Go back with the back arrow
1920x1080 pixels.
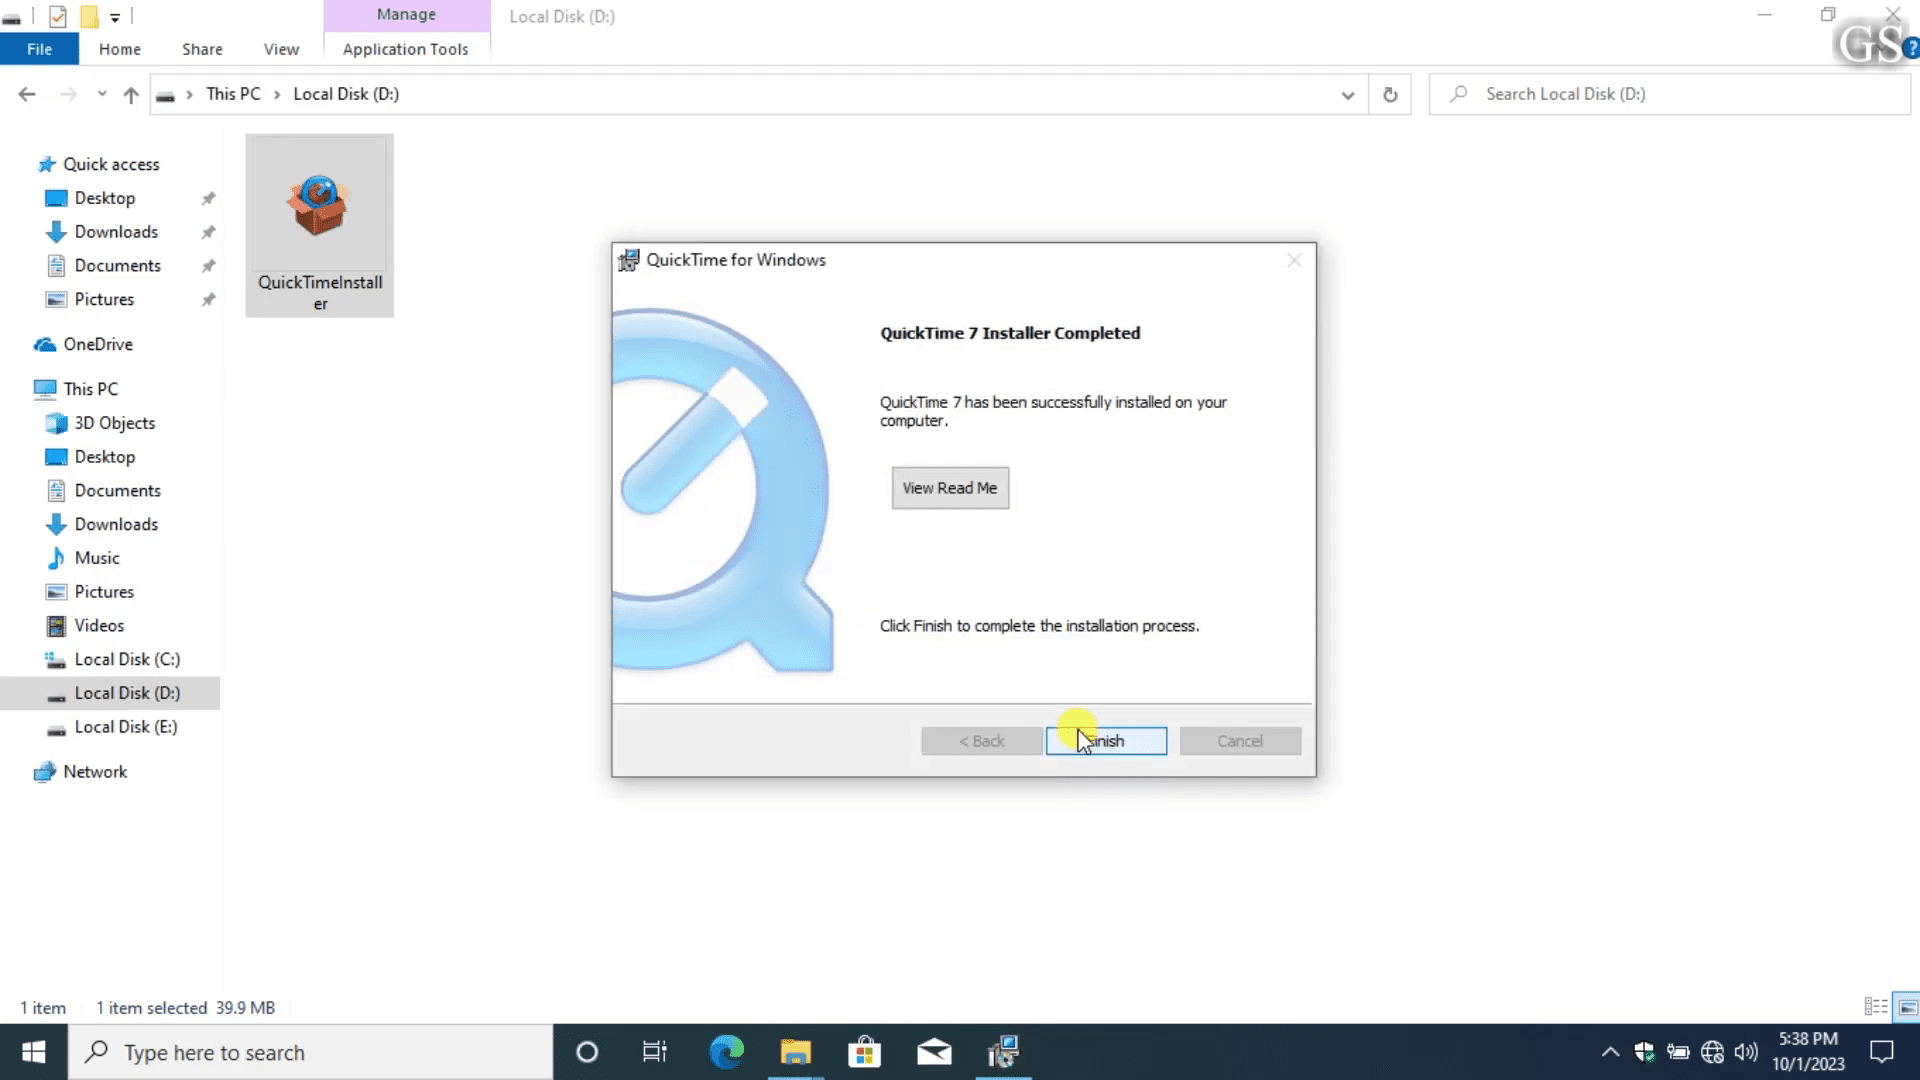(x=27, y=94)
